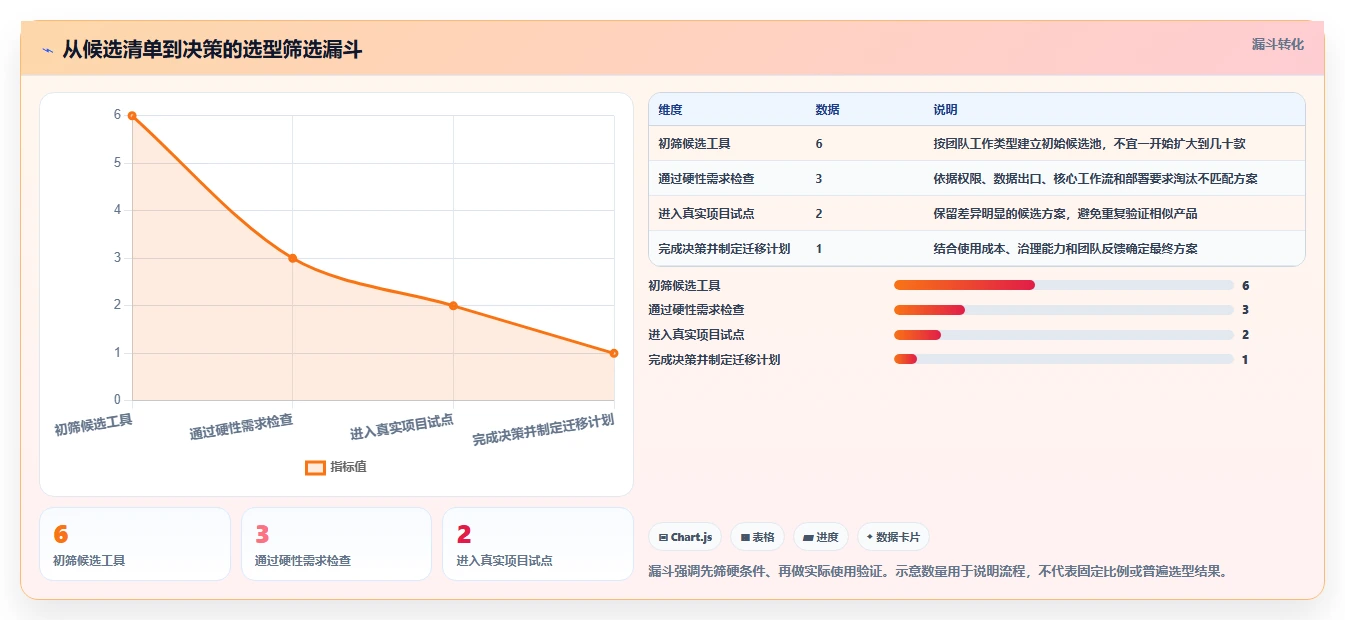Open the data card showing 6 初筛候选工具
The width and height of the screenshot is (1345, 620).
coord(135,544)
